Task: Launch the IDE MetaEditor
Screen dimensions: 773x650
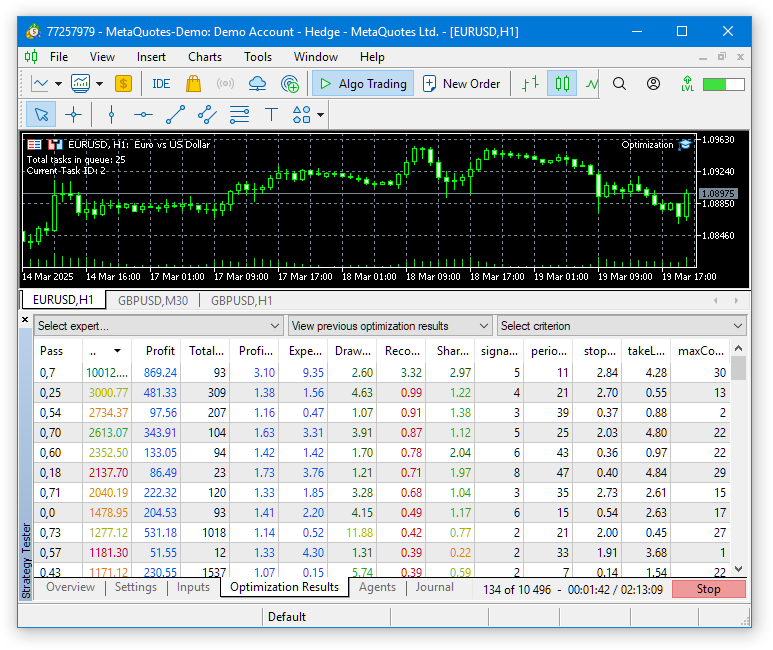Action: (161, 84)
